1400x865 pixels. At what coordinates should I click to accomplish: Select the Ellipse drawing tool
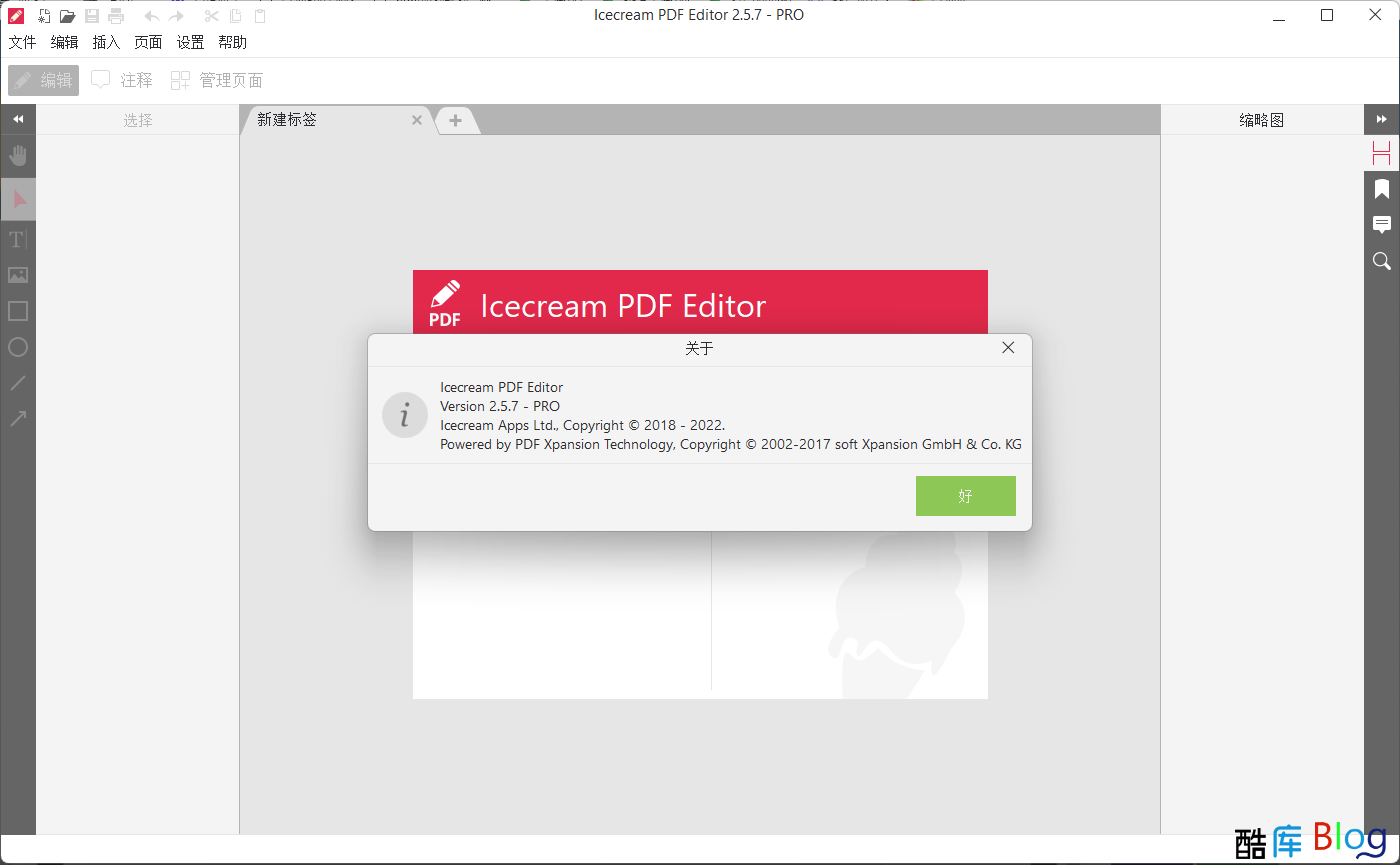[x=18, y=347]
